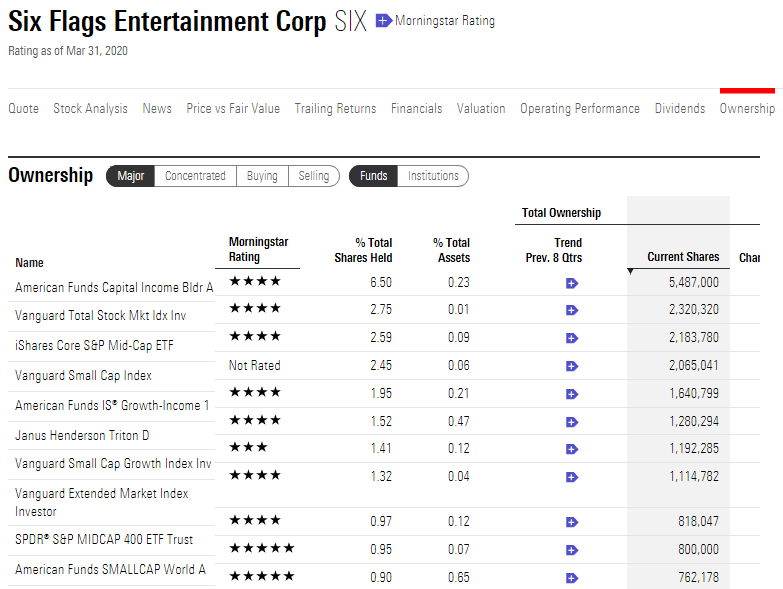Open trend icon for Janus Henderson Triton D
783x589 pixels.
tap(572, 422)
